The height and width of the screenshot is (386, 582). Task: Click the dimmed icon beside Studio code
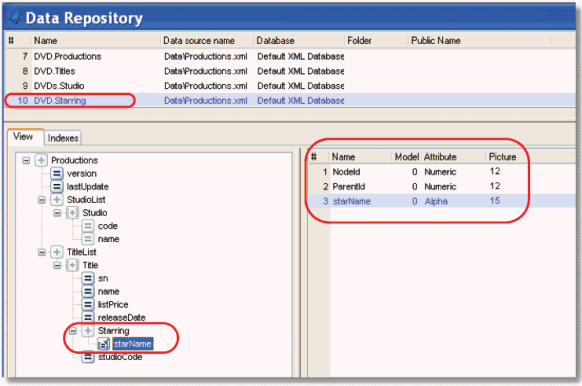(88, 226)
